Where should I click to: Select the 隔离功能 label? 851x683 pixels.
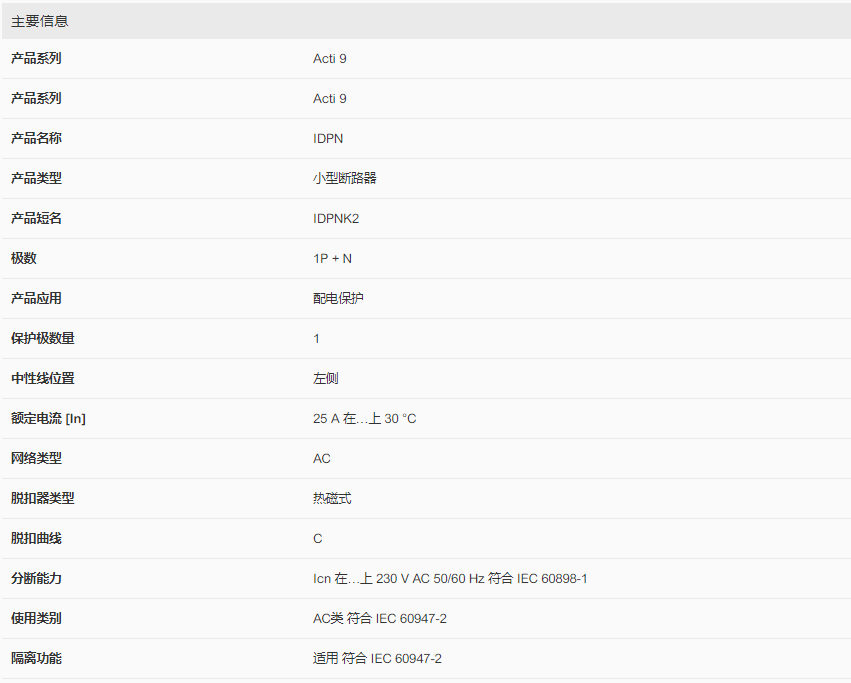36,659
